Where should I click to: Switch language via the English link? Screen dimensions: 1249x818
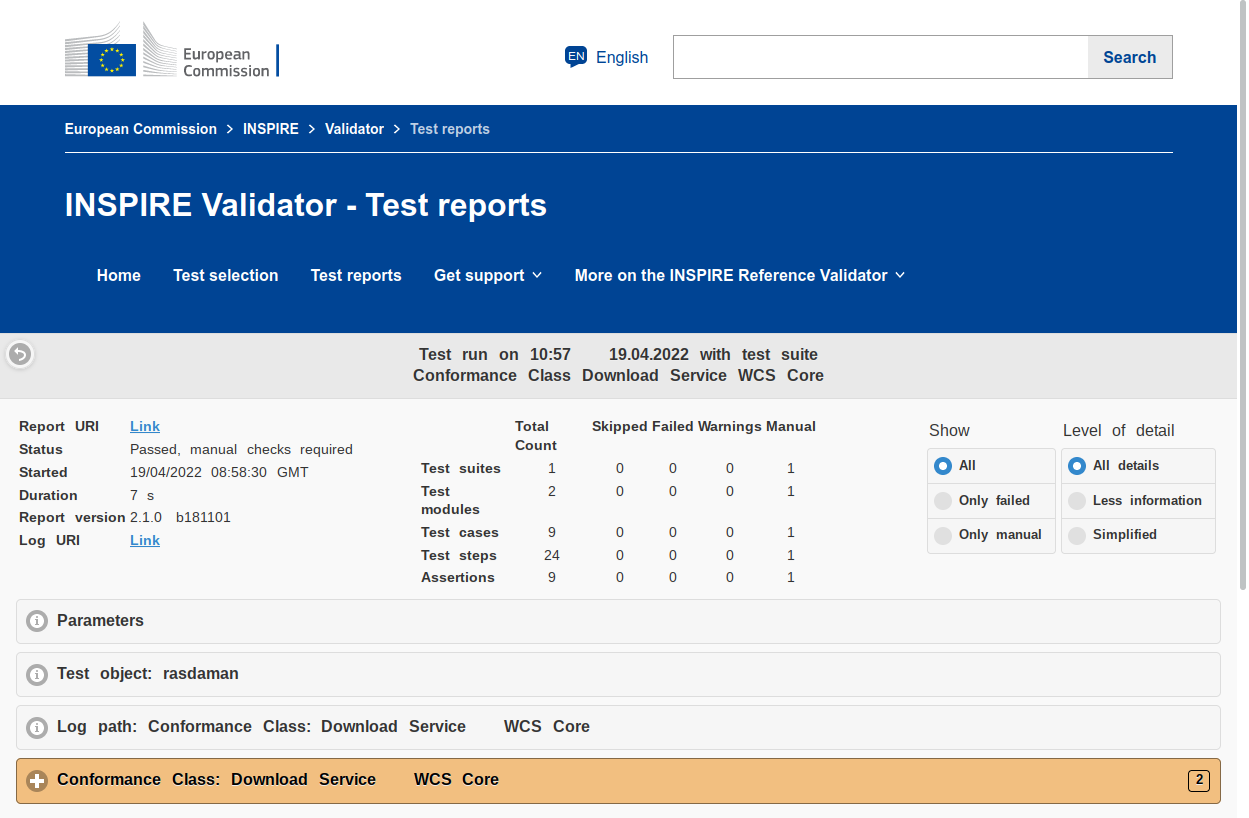pyautogui.click(x=622, y=57)
